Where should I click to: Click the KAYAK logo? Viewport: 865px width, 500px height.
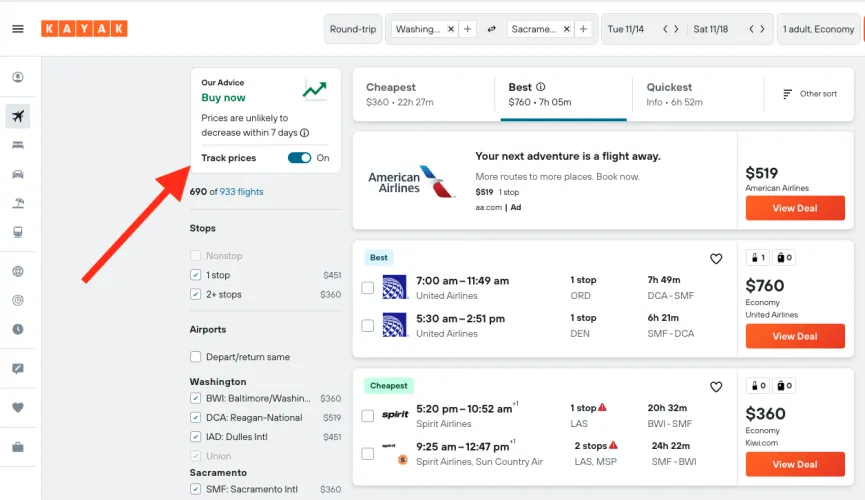point(84,29)
